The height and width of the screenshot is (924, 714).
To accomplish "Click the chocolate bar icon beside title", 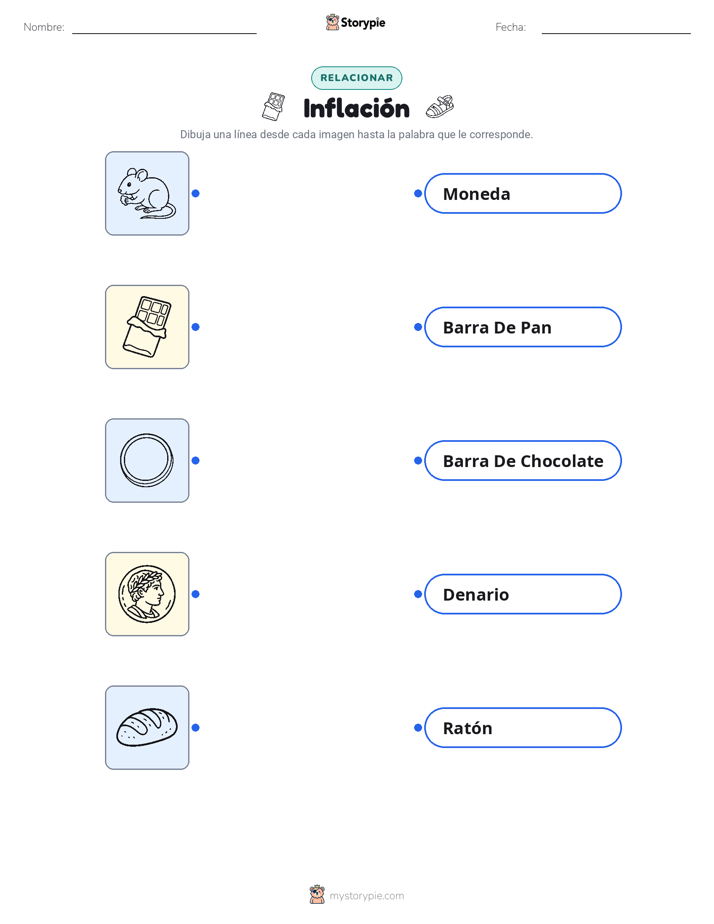I will [x=273, y=107].
